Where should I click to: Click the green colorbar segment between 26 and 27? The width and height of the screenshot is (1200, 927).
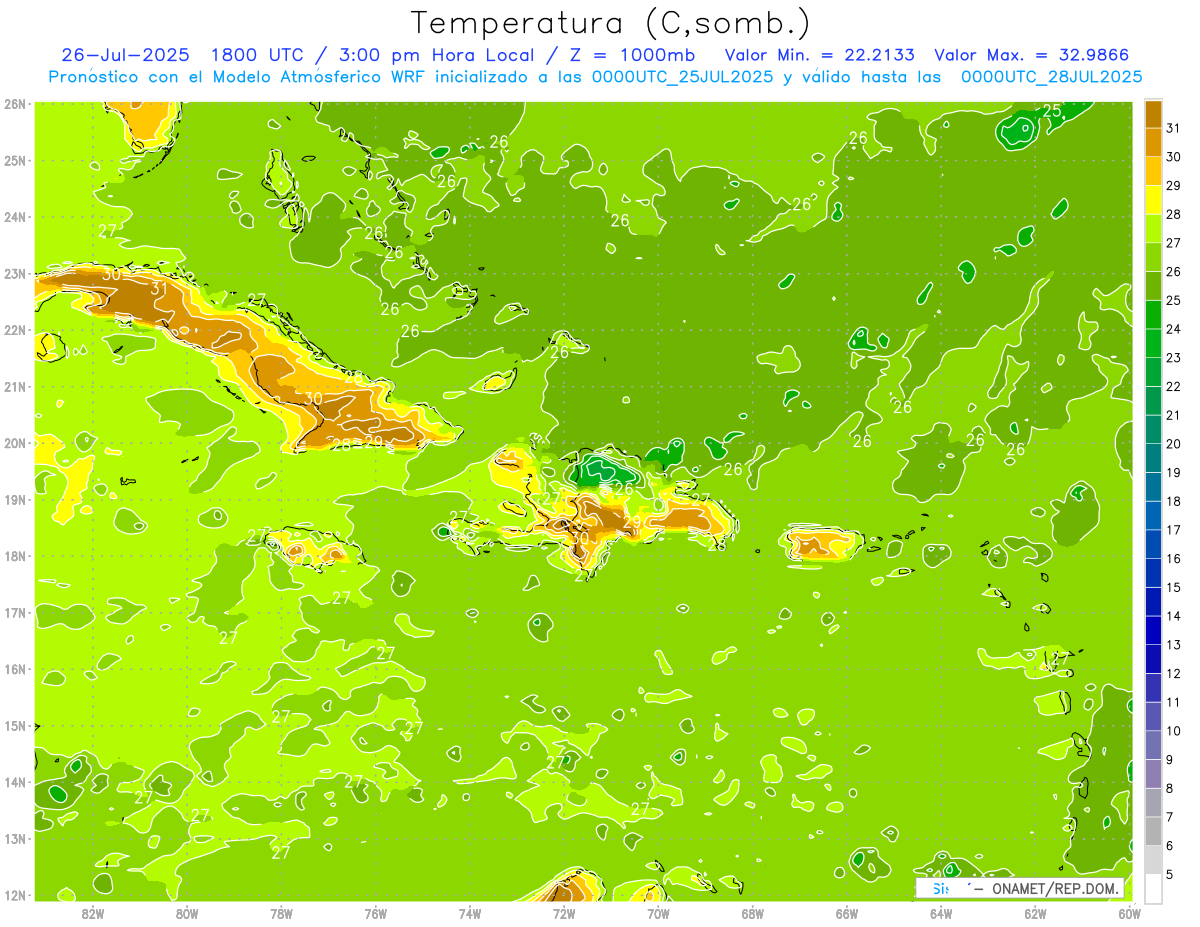tap(1154, 258)
